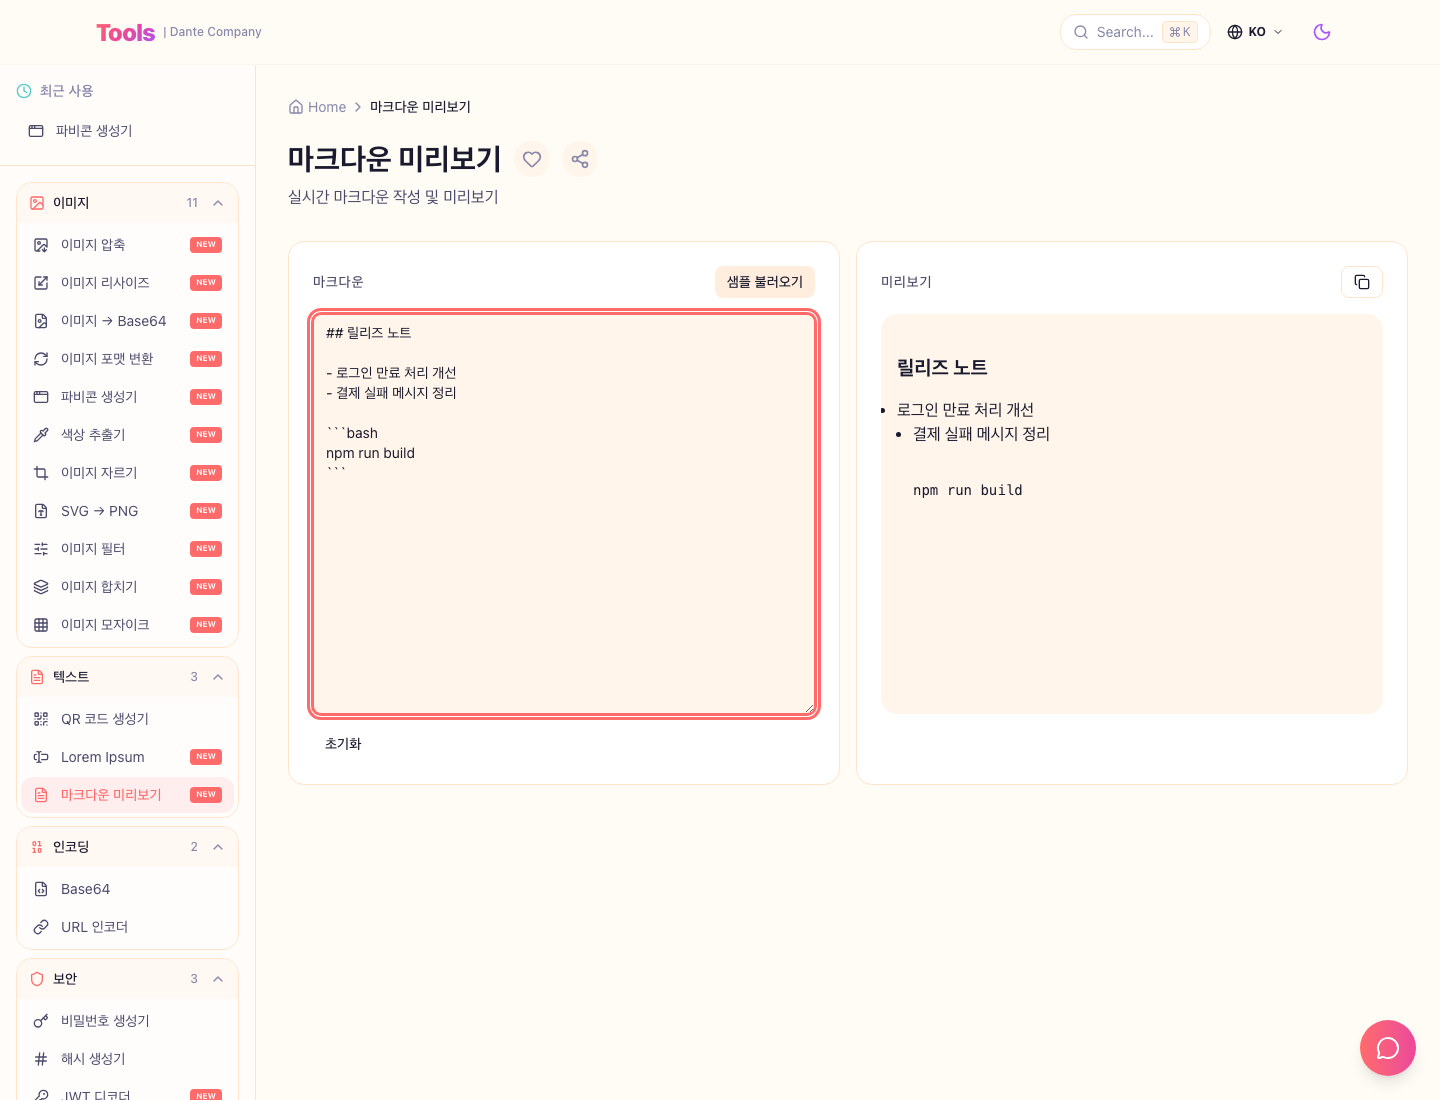Copy preview output with copy icon
The height and width of the screenshot is (1100, 1440).
tap(1362, 282)
